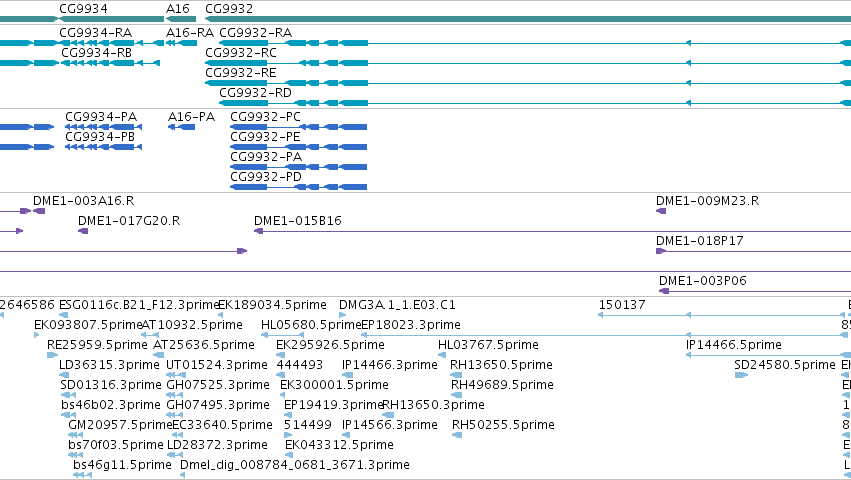Select the RE25959.5prime EST label
The height and width of the screenshot is (480, 851).
coord(97,345)
